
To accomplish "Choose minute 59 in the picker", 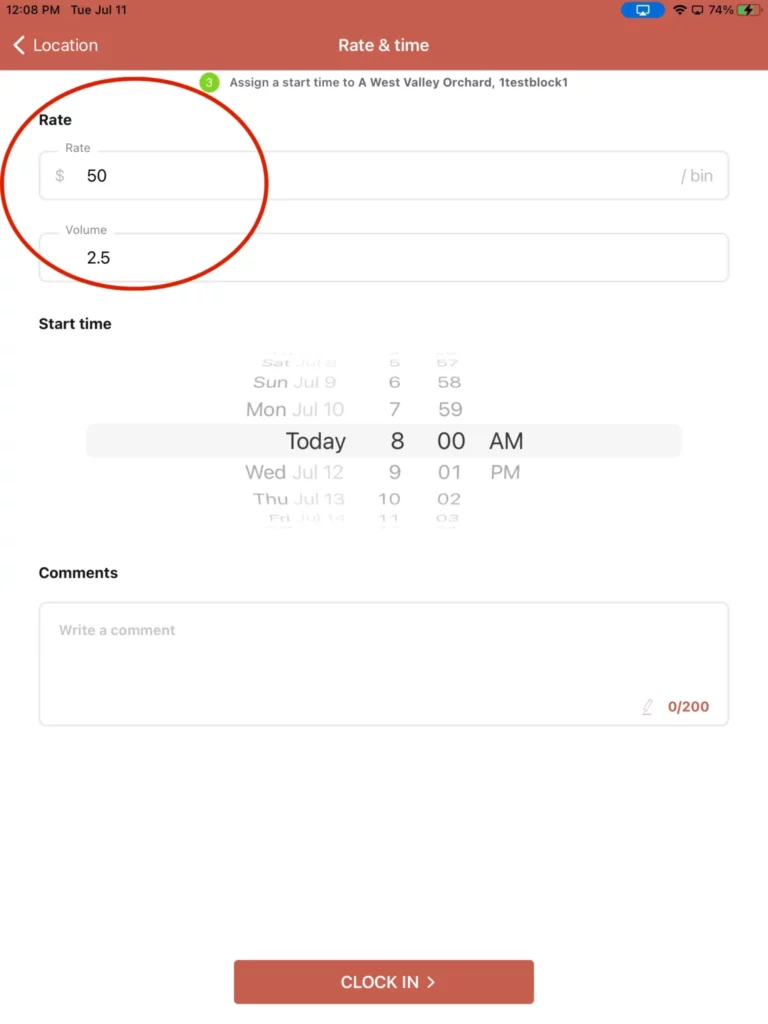I will pyautogui.click(x=450, y=409).
